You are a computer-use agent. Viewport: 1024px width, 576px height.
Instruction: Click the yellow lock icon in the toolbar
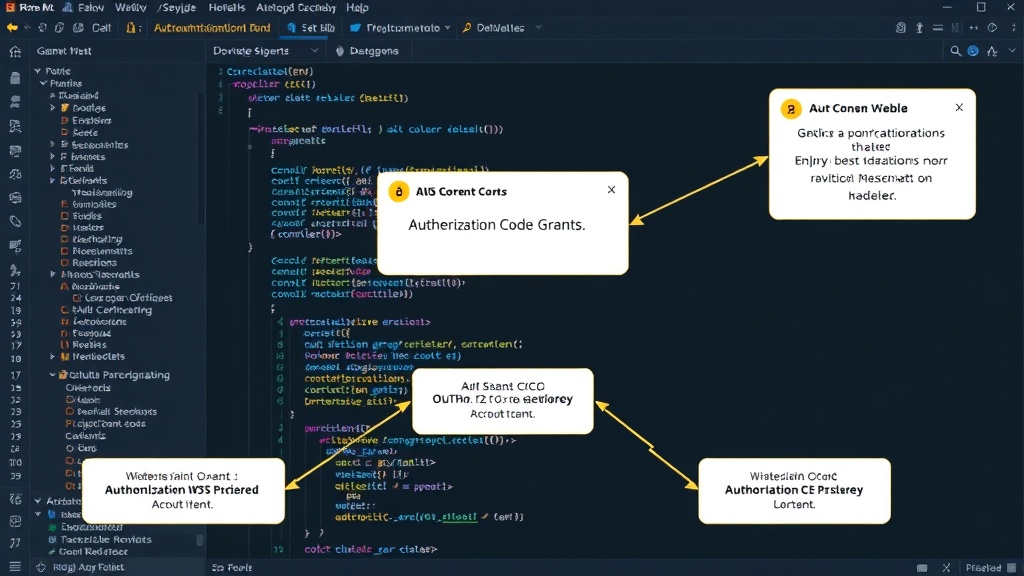tap(131, 28)
